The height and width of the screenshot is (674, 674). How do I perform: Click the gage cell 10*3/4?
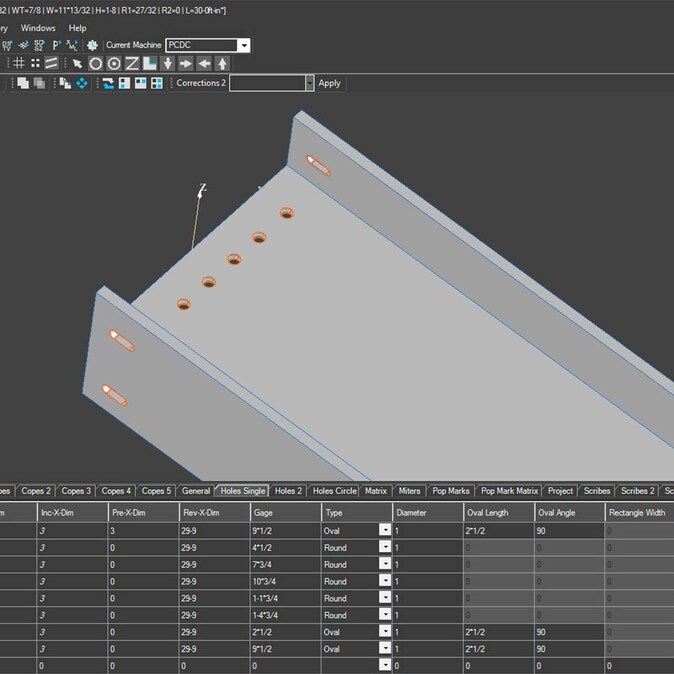click(285, 581)
